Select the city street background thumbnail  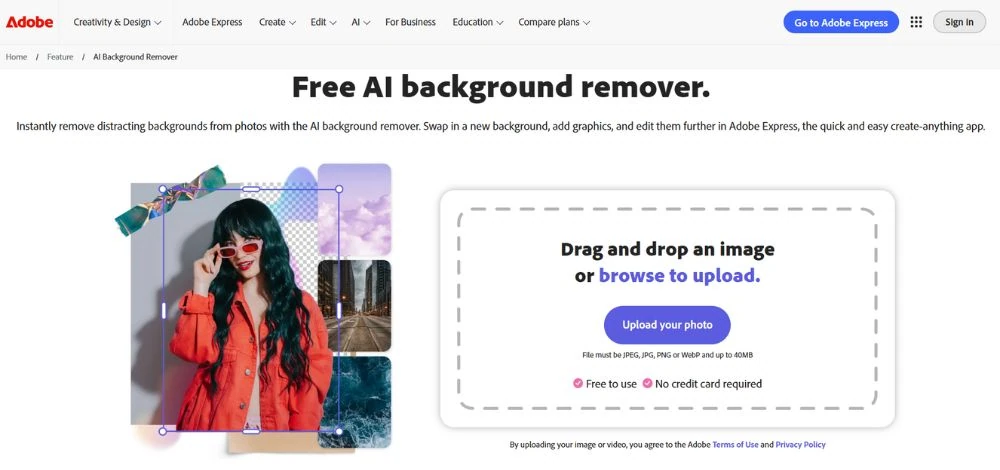(354, 305)
